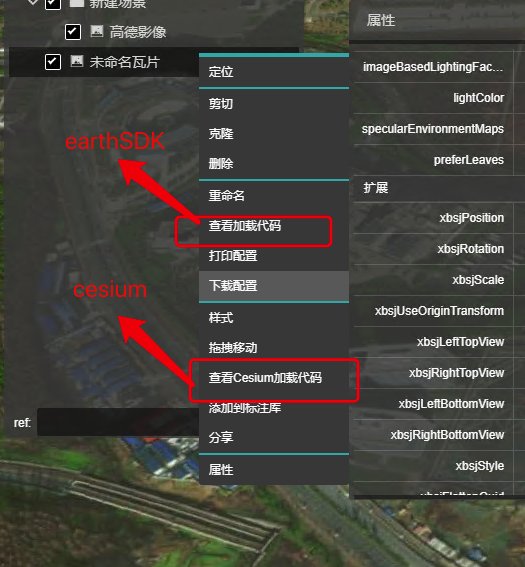Screen dimensions: 525x567
Task: Uncheck the 新建场景 scene checkbox
Action: point(53,4)
